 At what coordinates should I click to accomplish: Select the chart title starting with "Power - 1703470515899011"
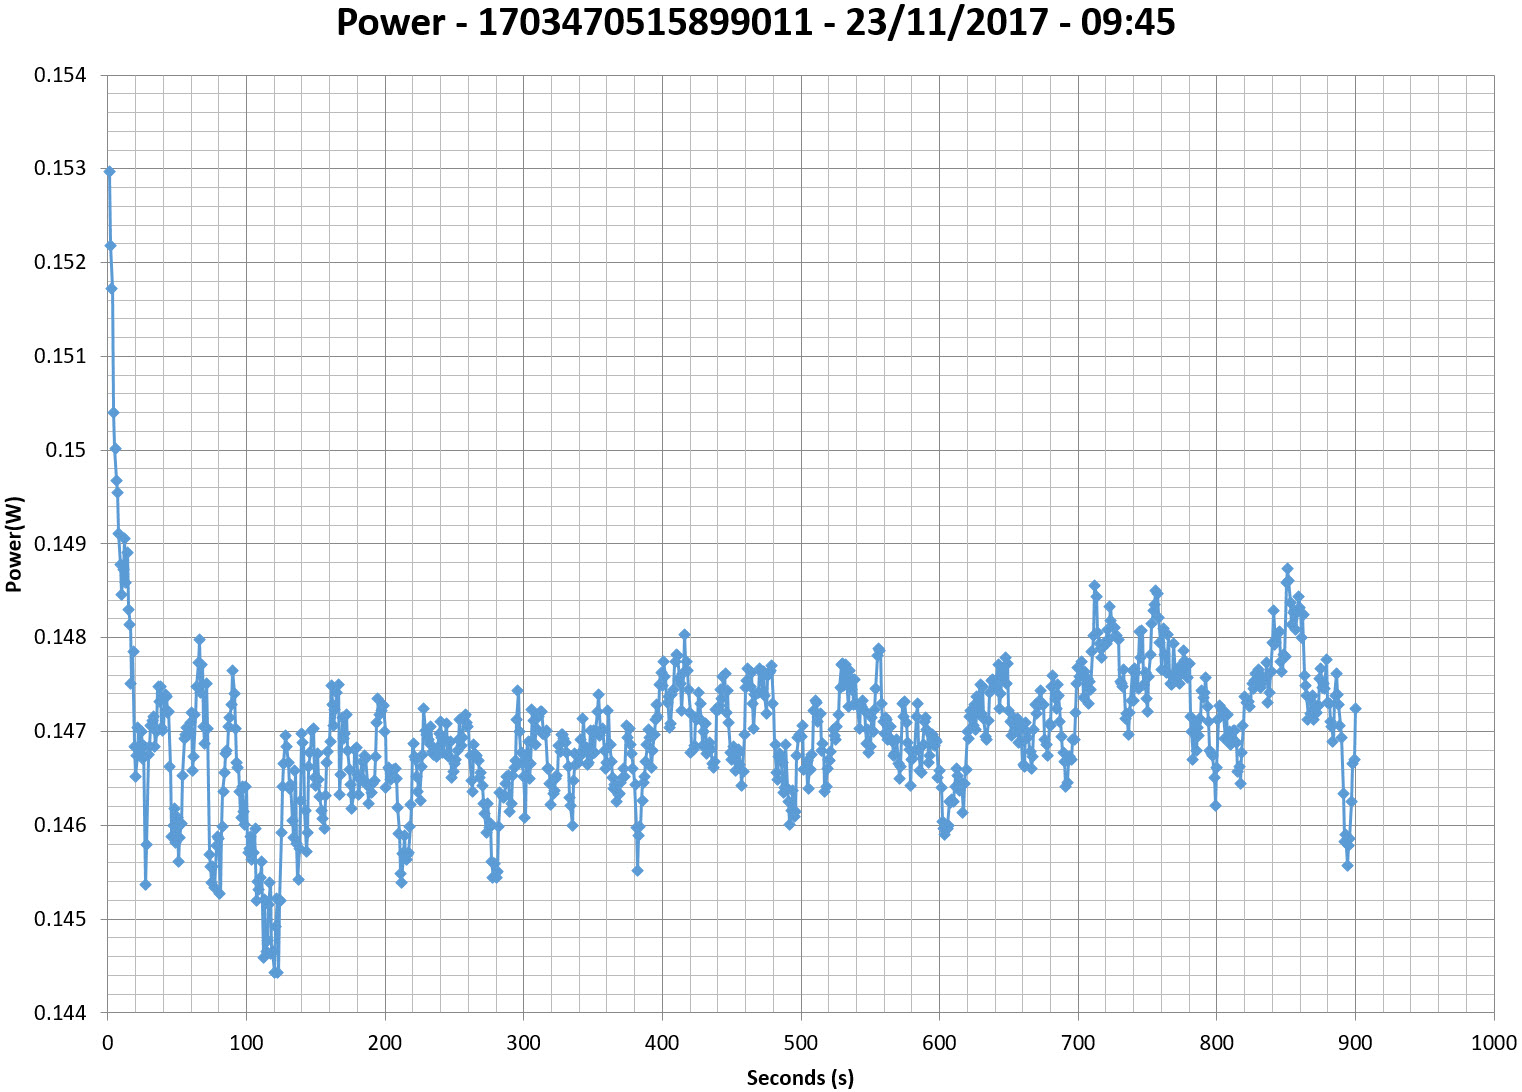(755, 22)
